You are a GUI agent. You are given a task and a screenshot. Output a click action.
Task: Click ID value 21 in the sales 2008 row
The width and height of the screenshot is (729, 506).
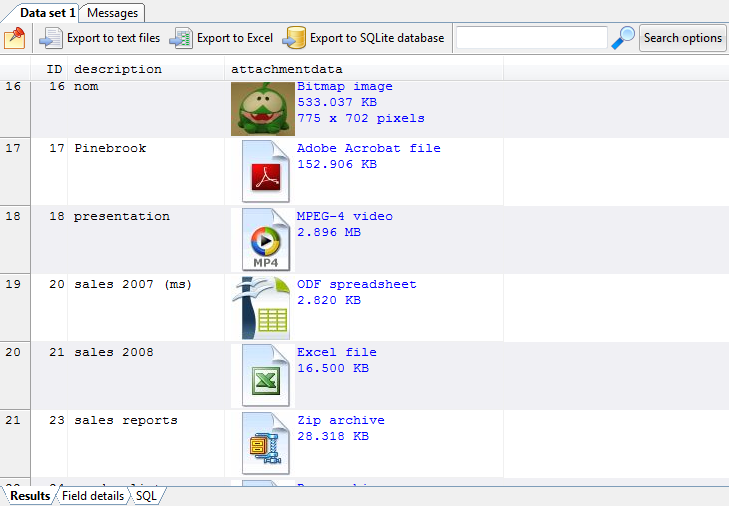tap(57, 353)
